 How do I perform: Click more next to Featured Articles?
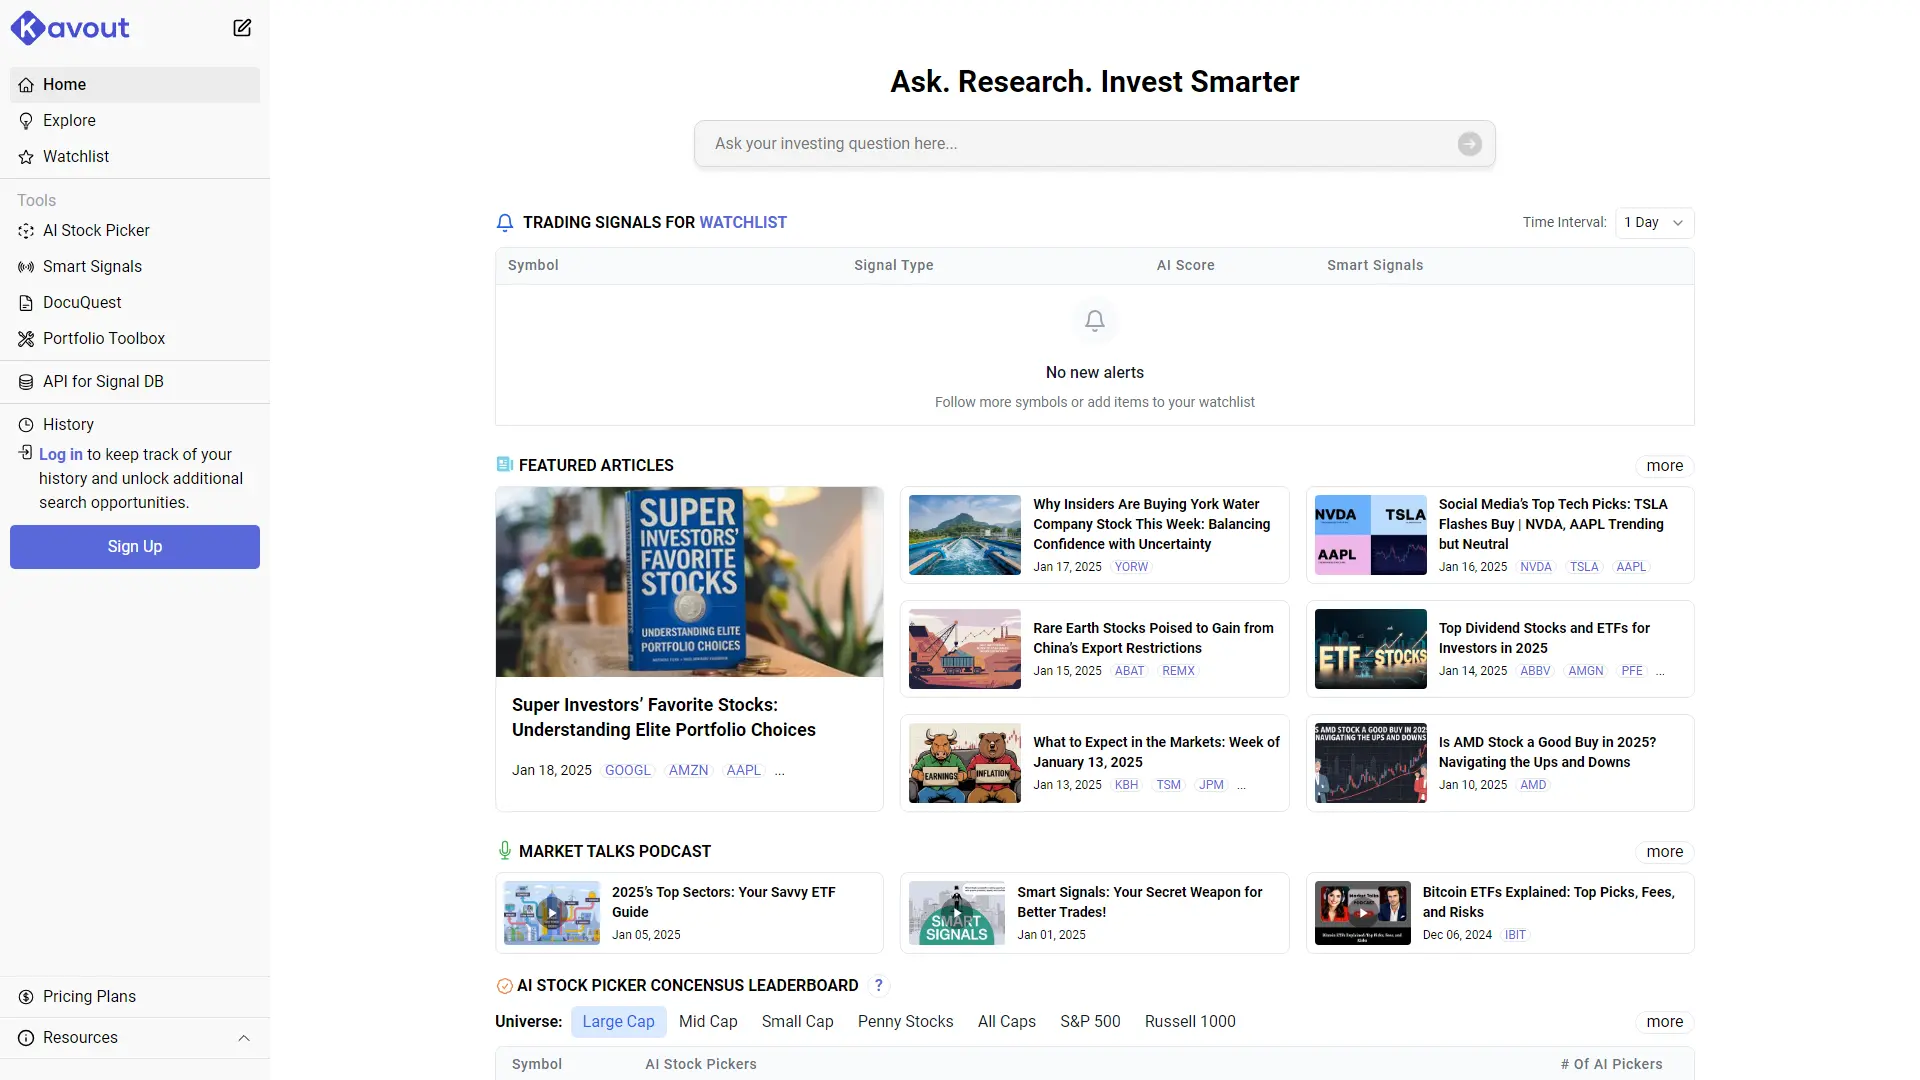pyautogui.click(x=1664, y=466)
